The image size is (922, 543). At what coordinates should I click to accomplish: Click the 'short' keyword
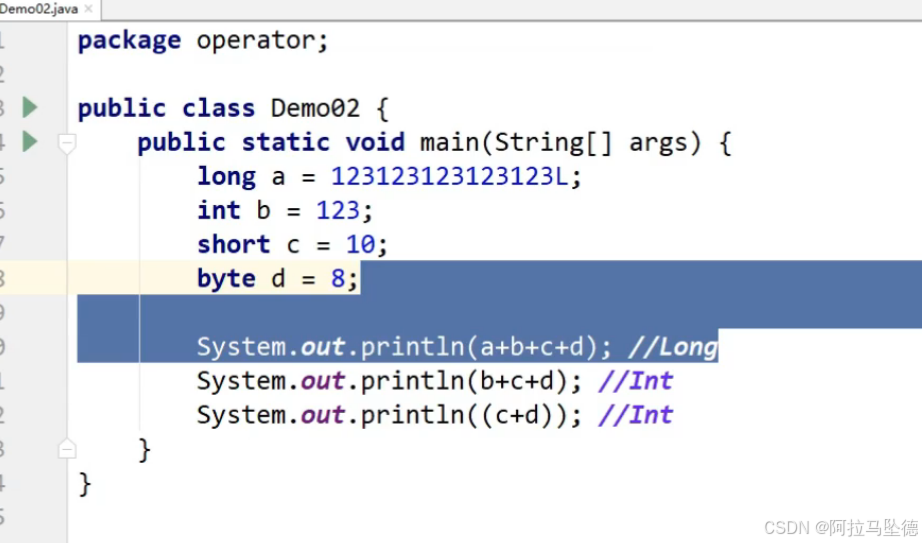(233, 245)
